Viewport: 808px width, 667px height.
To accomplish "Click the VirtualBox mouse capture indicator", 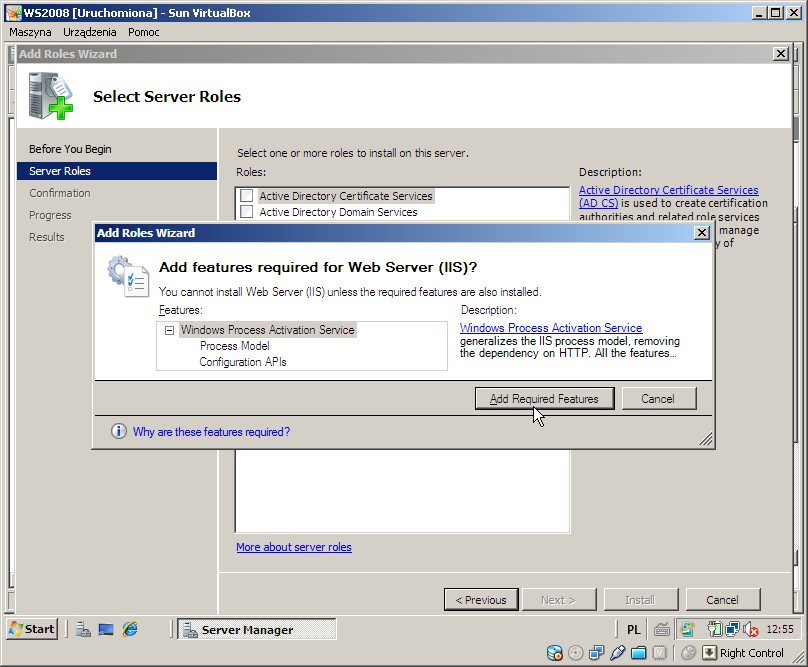I will click(x=688, y=653).
